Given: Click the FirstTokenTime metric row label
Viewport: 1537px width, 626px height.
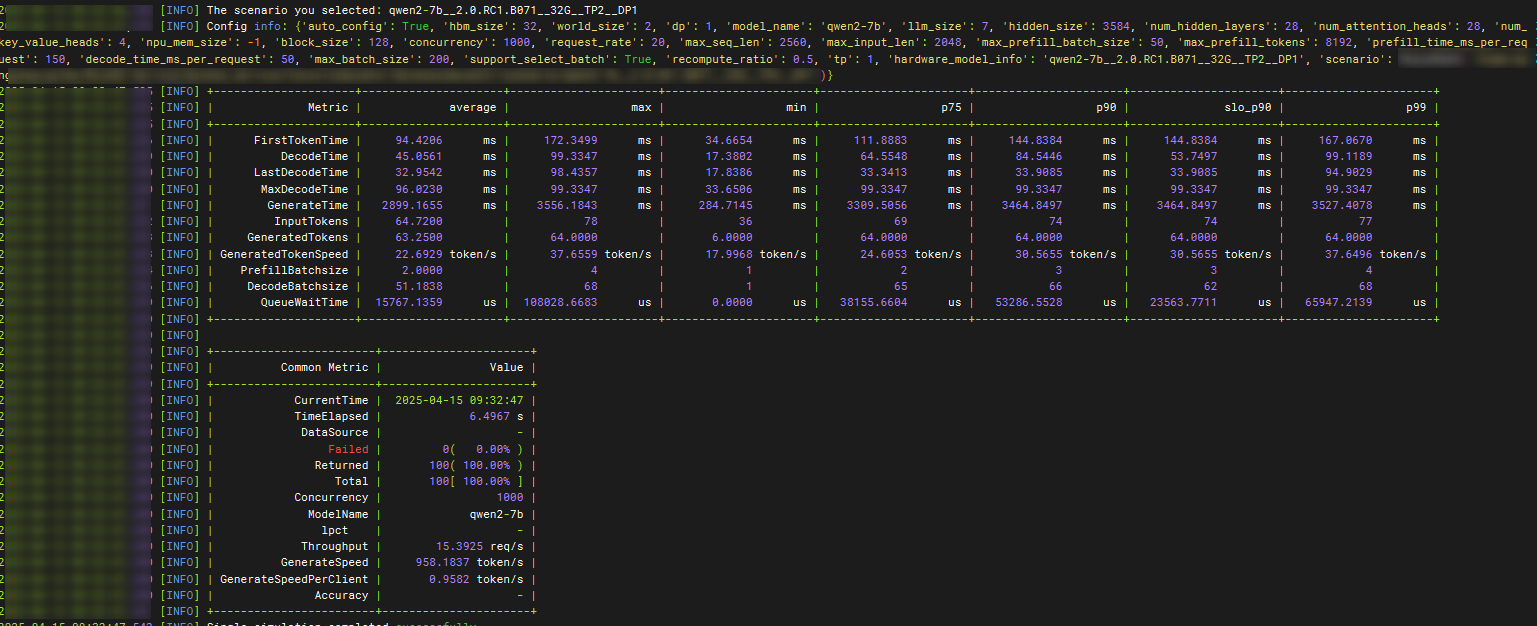Looking at the screenshot, I should point(301,140).
